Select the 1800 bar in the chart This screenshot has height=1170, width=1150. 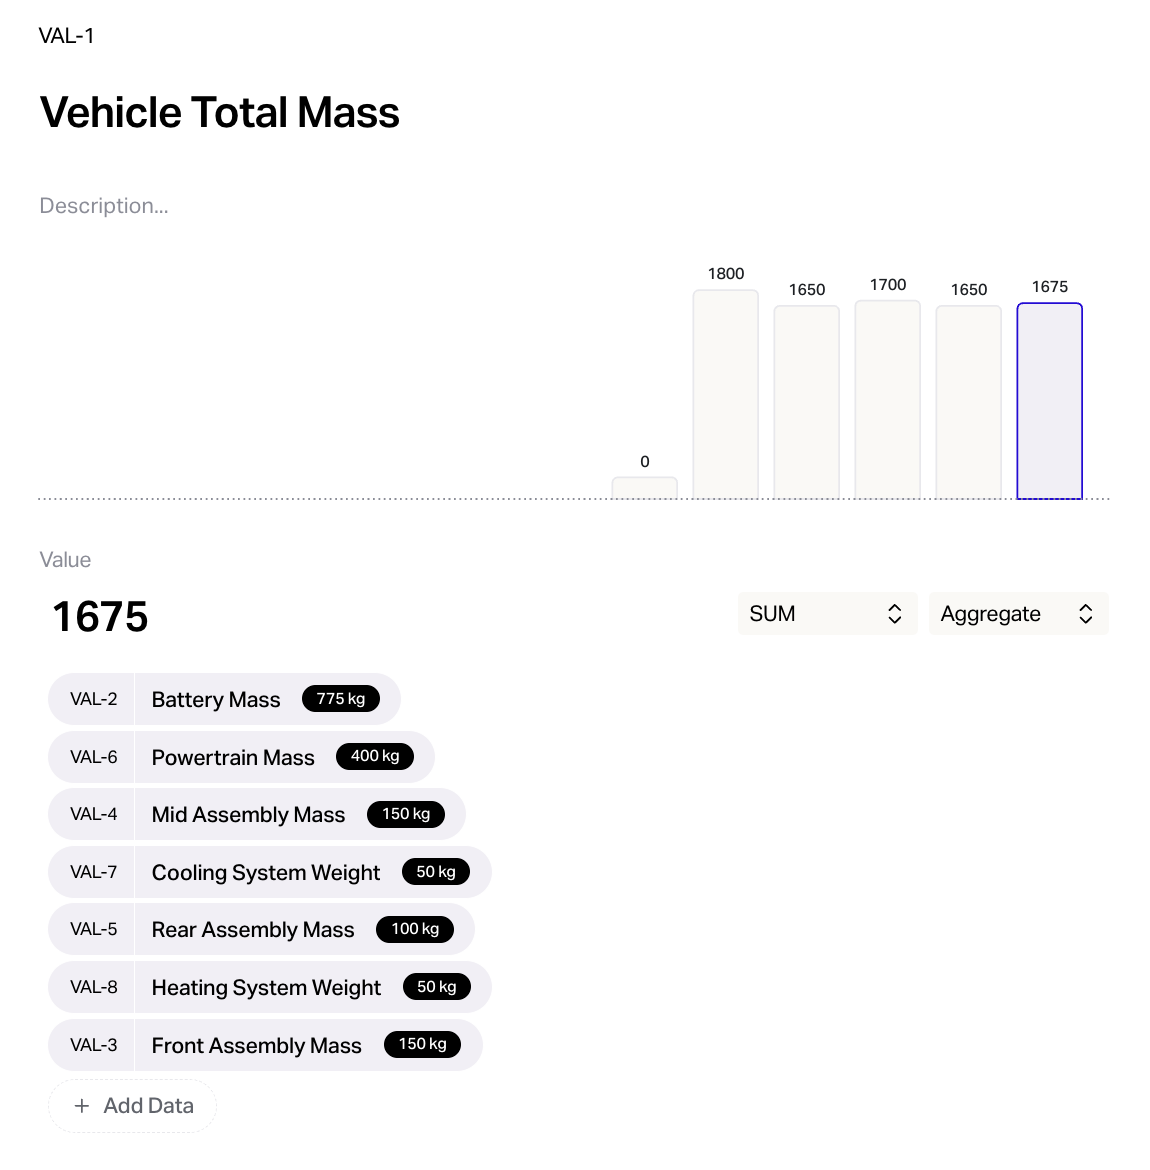[725, 394]
